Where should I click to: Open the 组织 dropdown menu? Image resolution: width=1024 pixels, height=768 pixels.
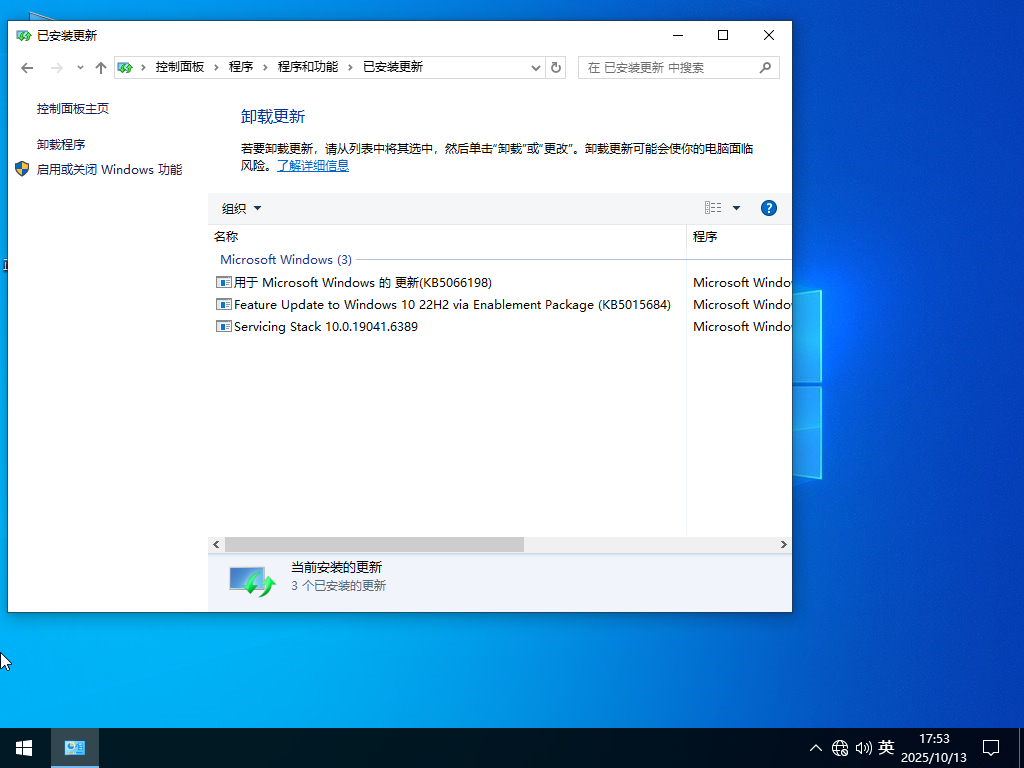click(x=240, y=208)
